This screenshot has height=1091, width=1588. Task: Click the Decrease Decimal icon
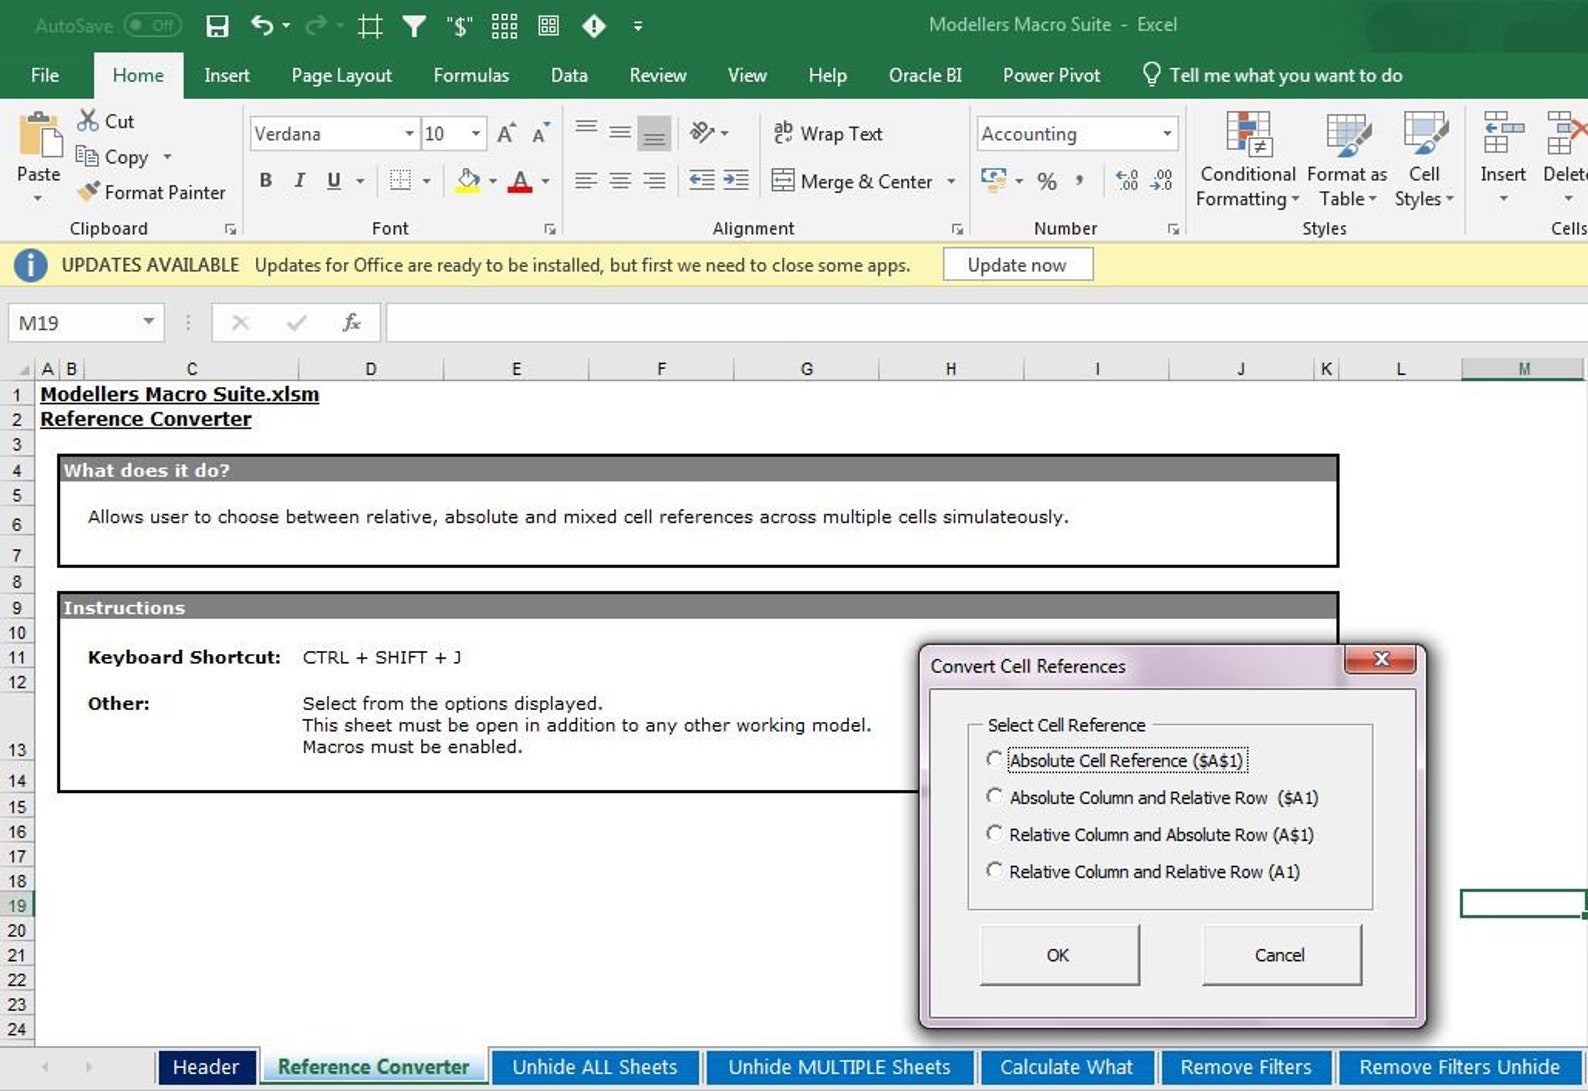pyautogui.click(x=1162, y=181)
